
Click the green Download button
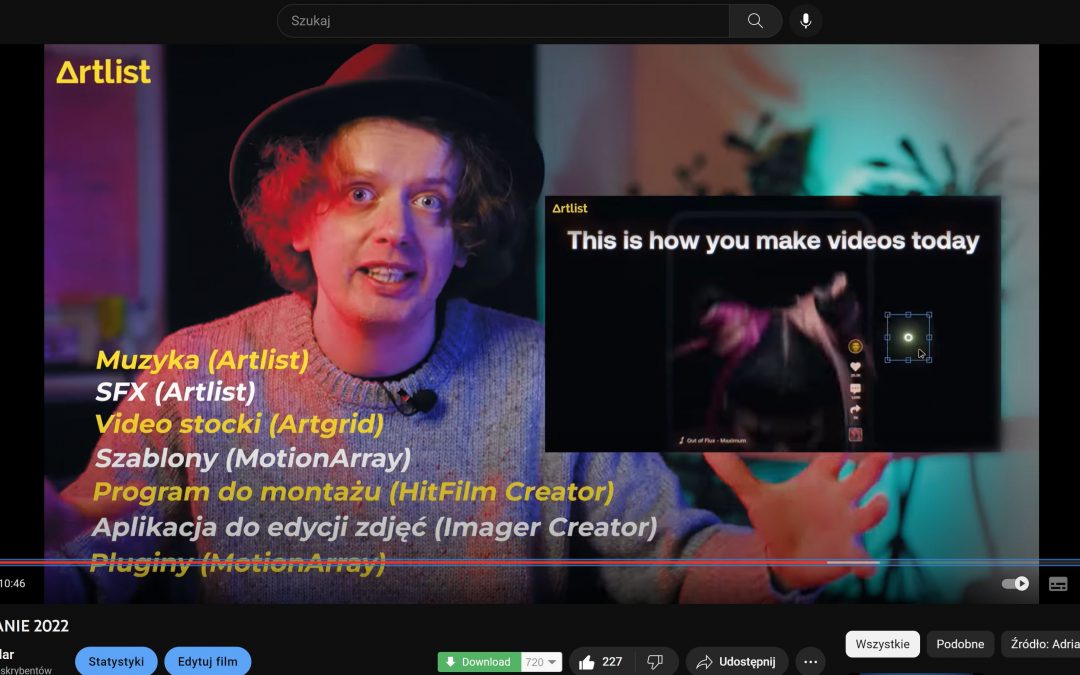[x=479, y=662]
